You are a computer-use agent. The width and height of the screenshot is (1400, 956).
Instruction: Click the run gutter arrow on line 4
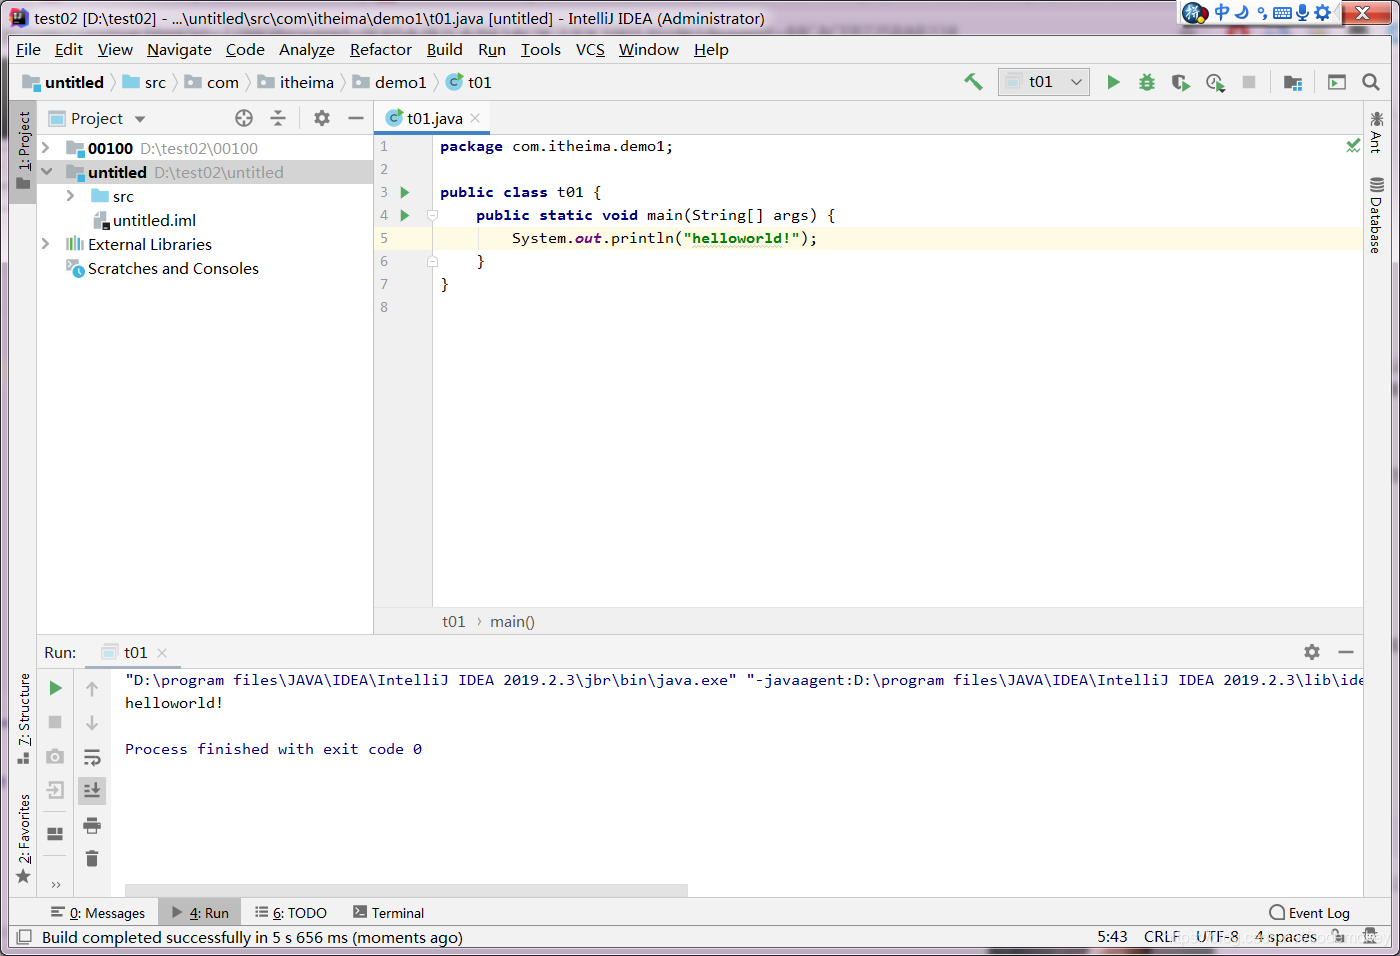click(405, 215)
